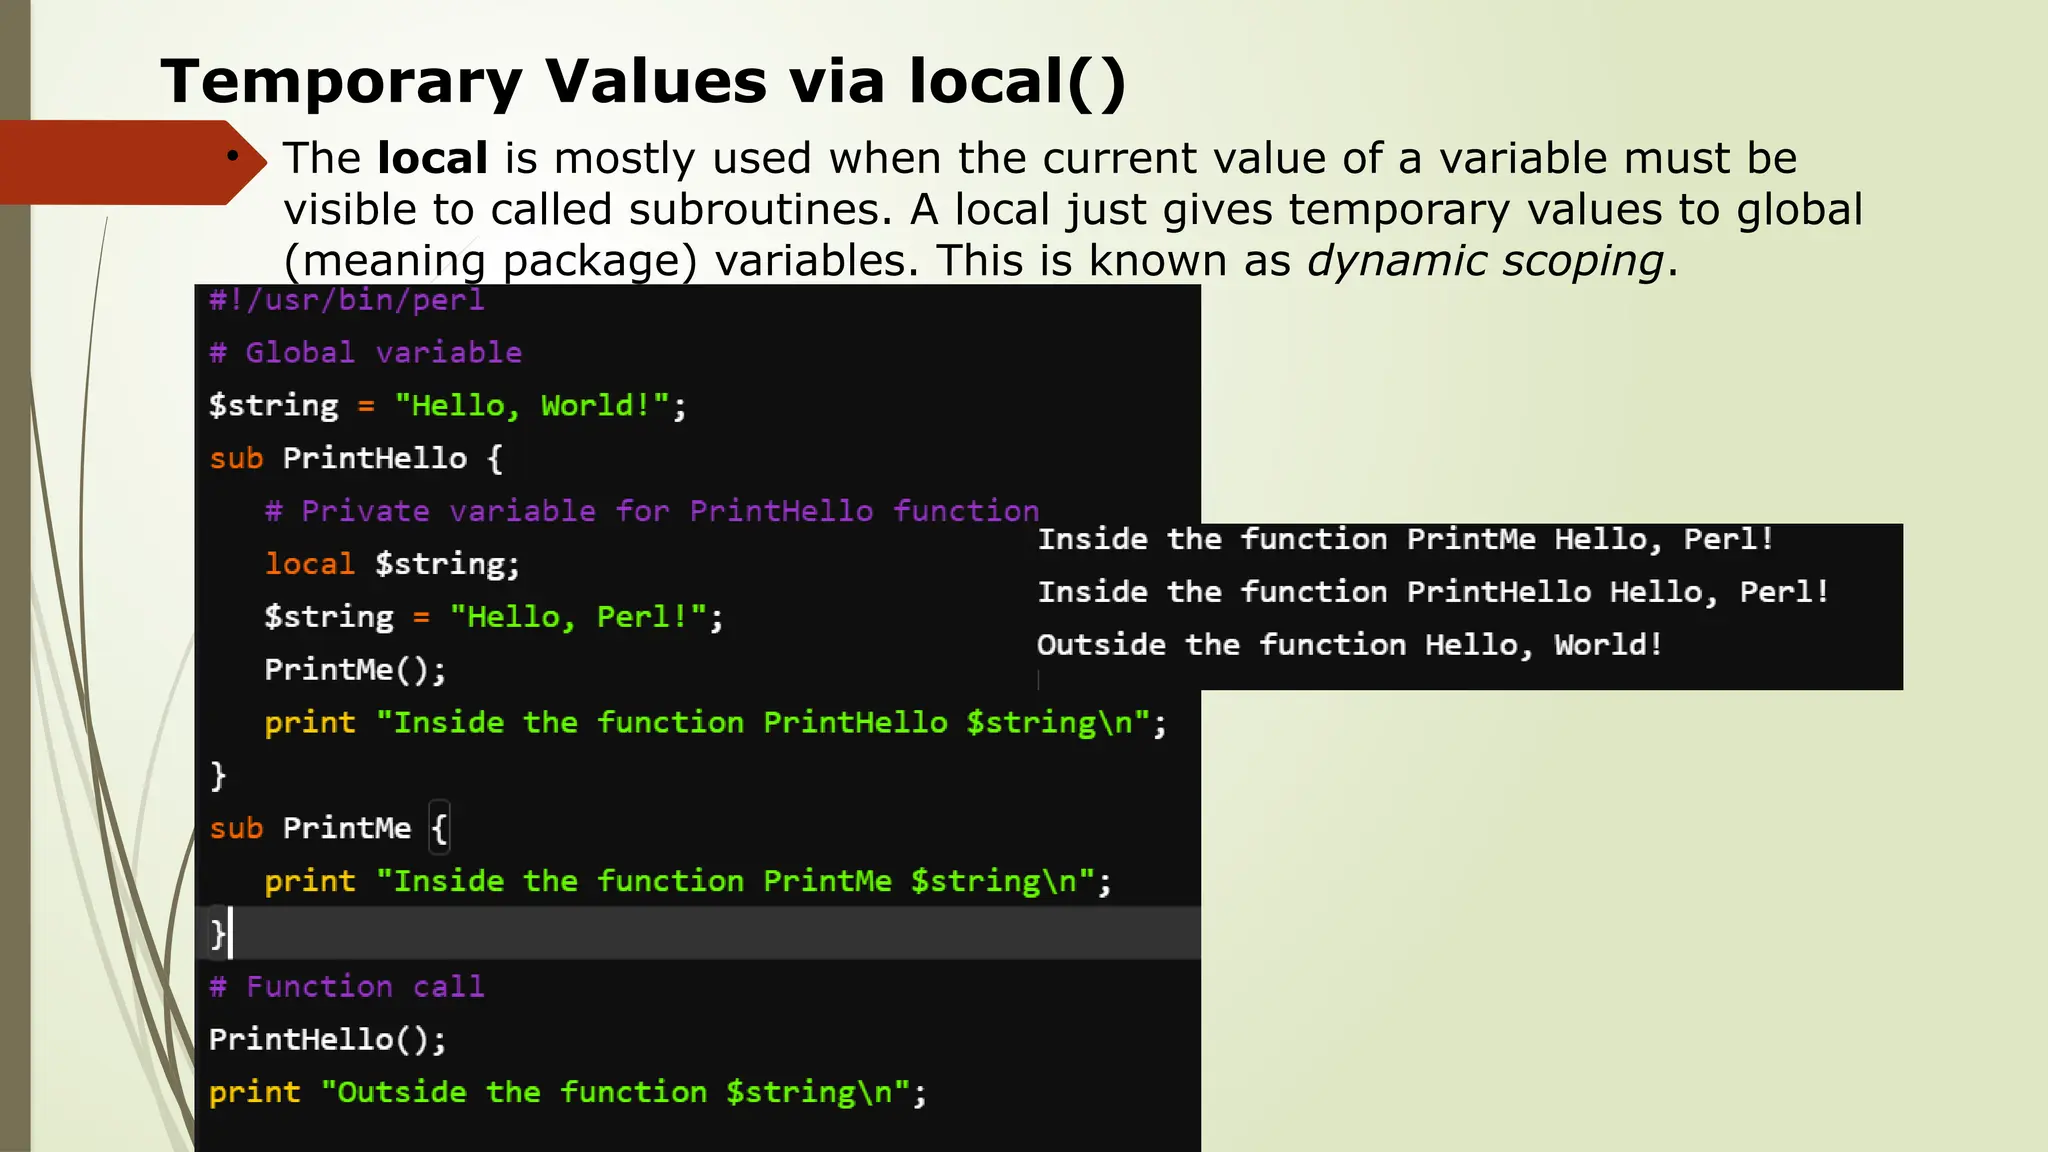Click output line 'Inside the function PrintMe Hello, Perl!'
2048x1152 pixels.
click(x=1406, y=539)
